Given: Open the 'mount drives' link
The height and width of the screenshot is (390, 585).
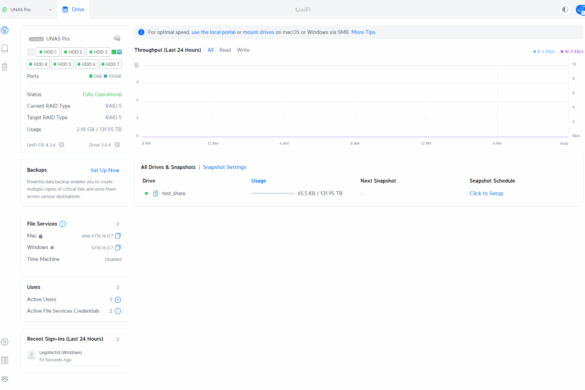Looking at the screenshot, I should (259, 32).
